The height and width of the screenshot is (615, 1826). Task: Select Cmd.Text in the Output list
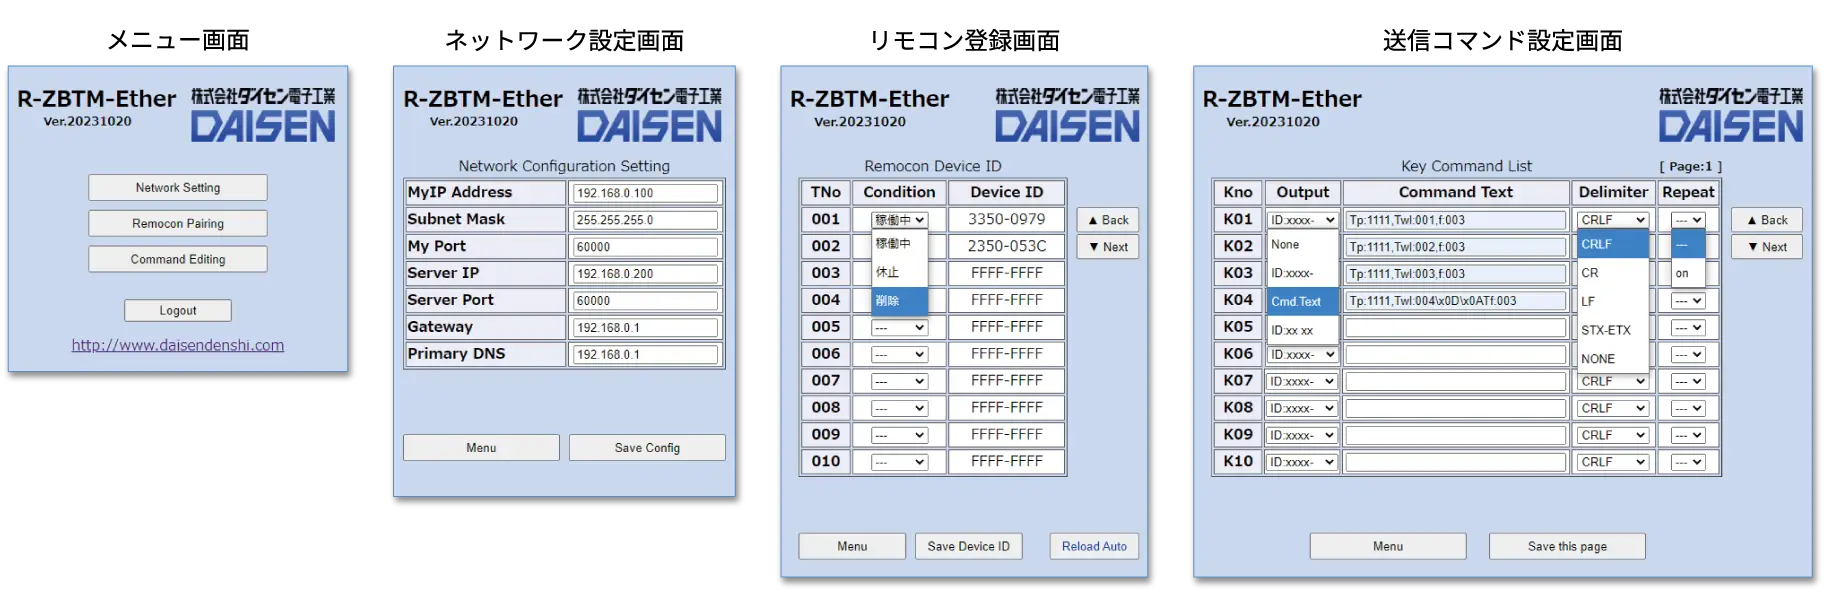(x=1297, y=301)
